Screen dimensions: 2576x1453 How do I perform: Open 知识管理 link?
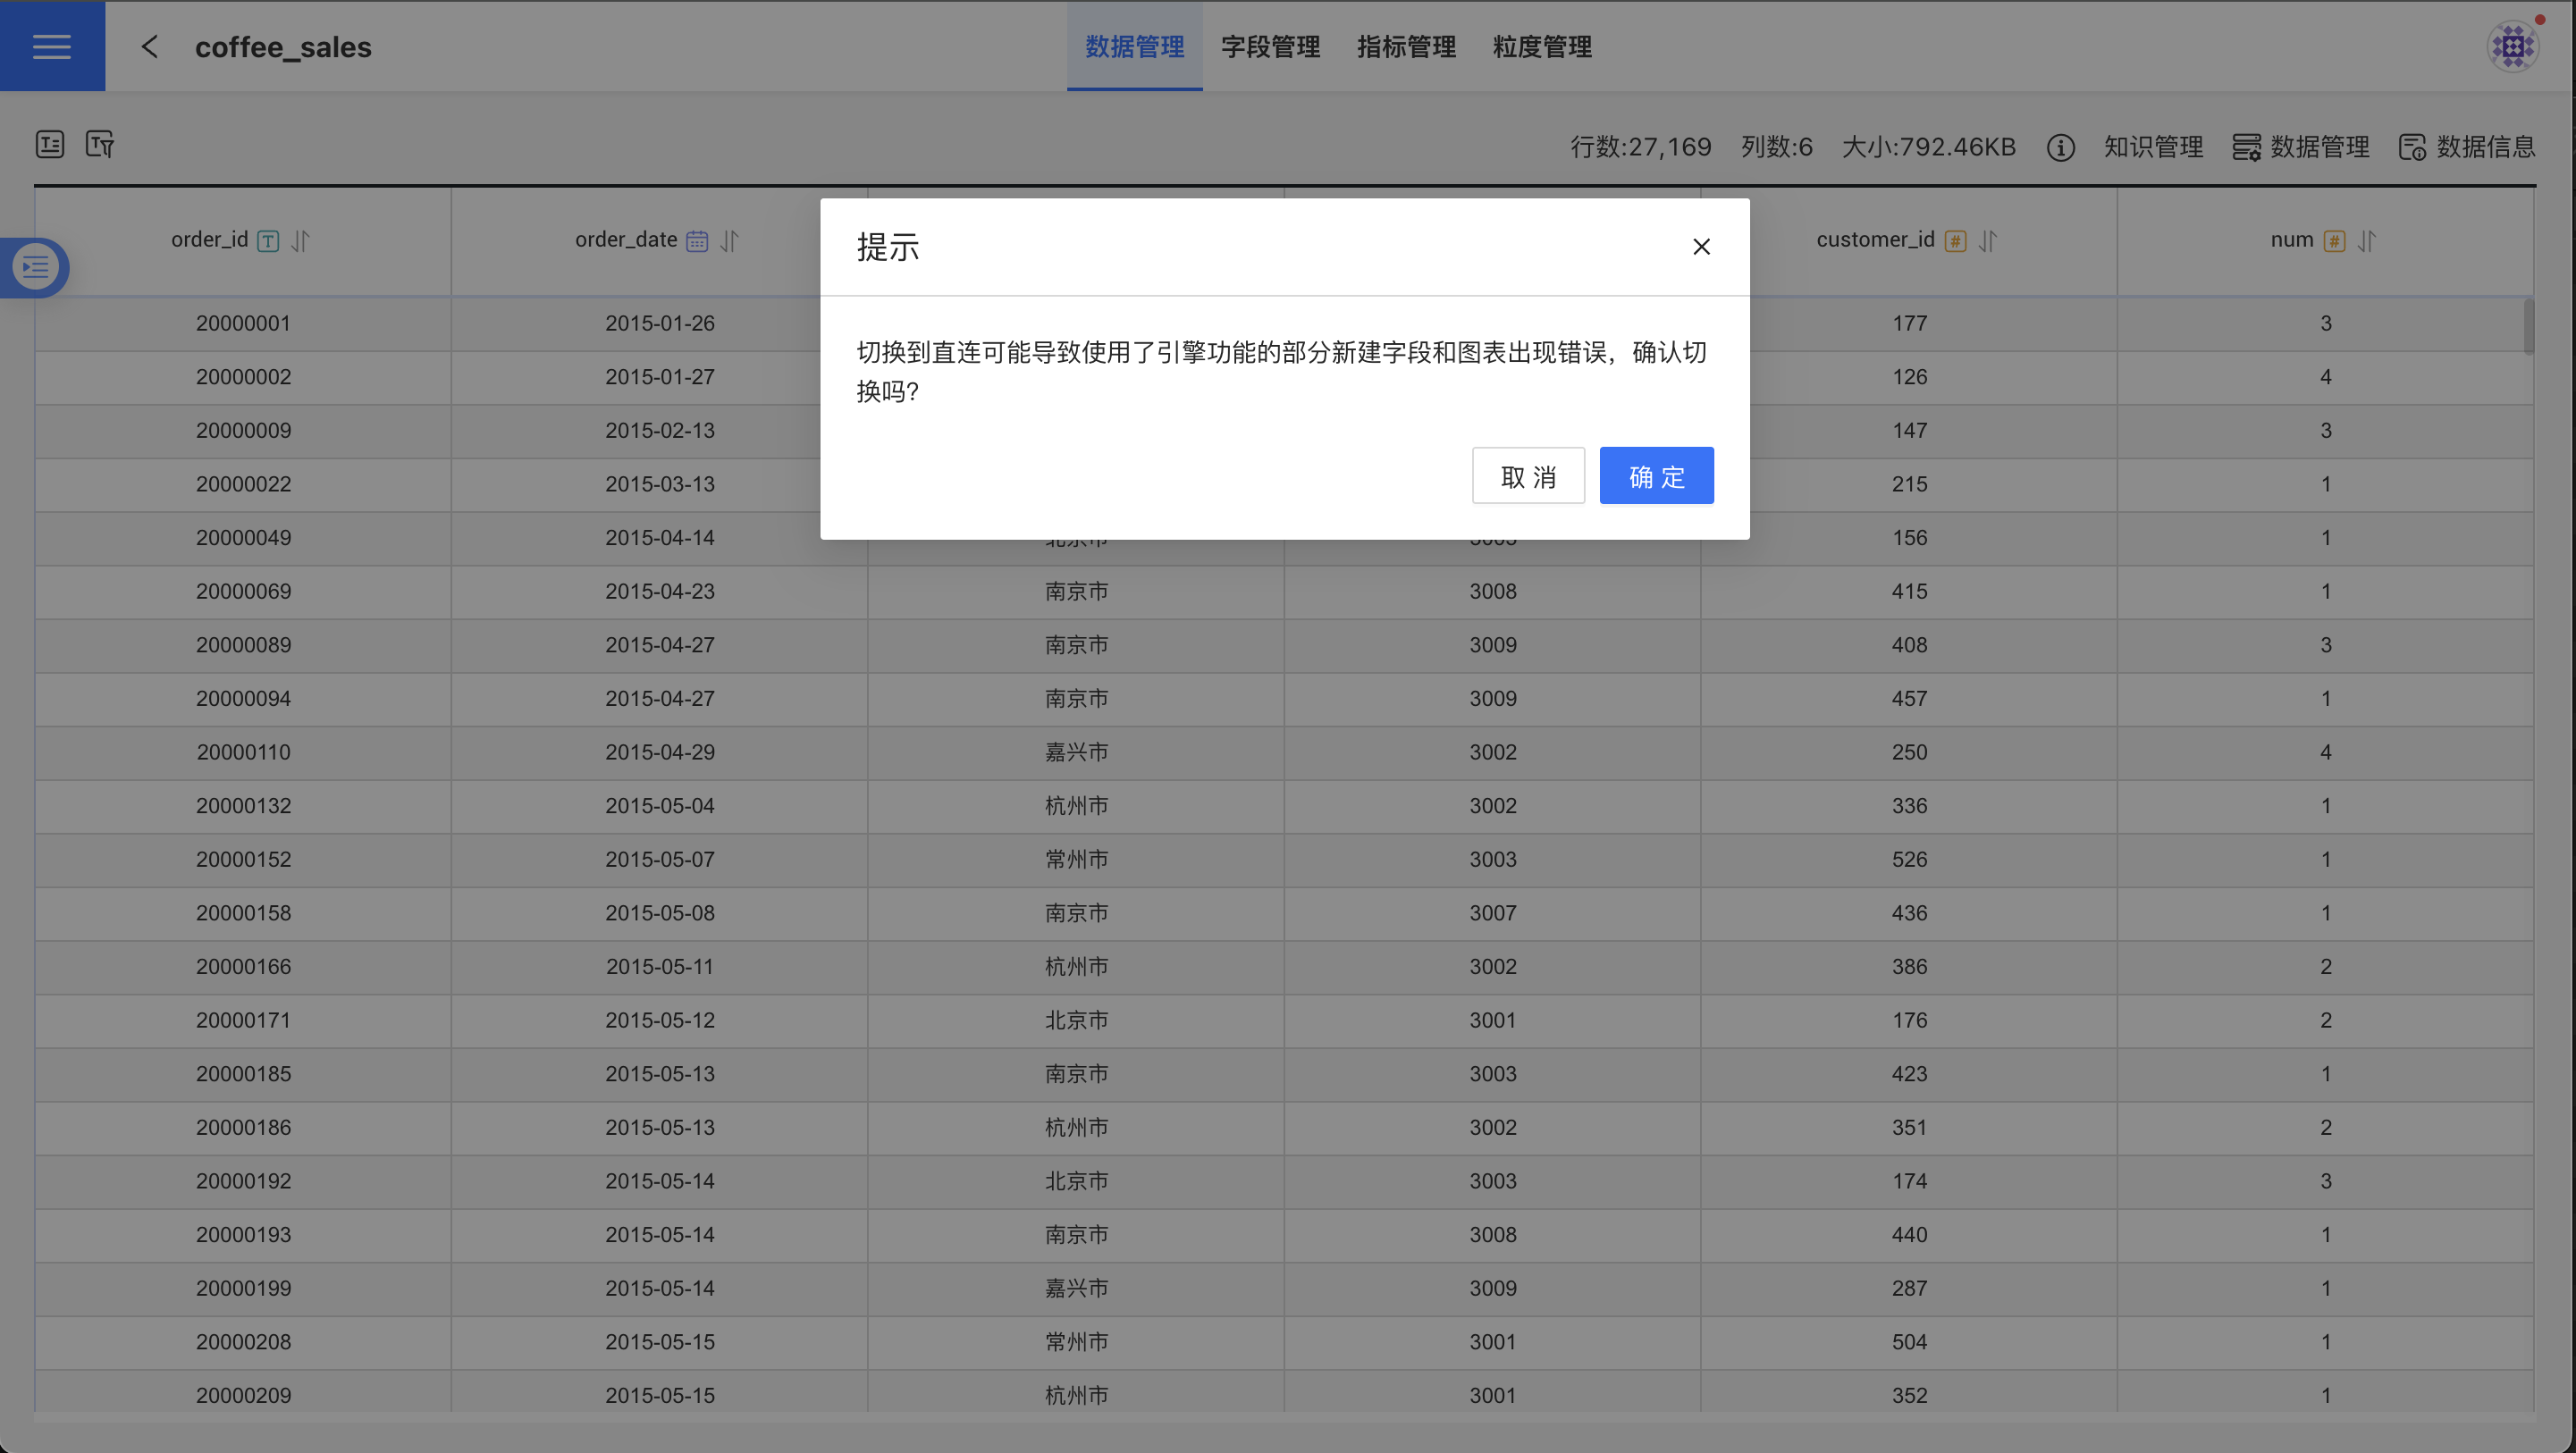click(2153, 147)
